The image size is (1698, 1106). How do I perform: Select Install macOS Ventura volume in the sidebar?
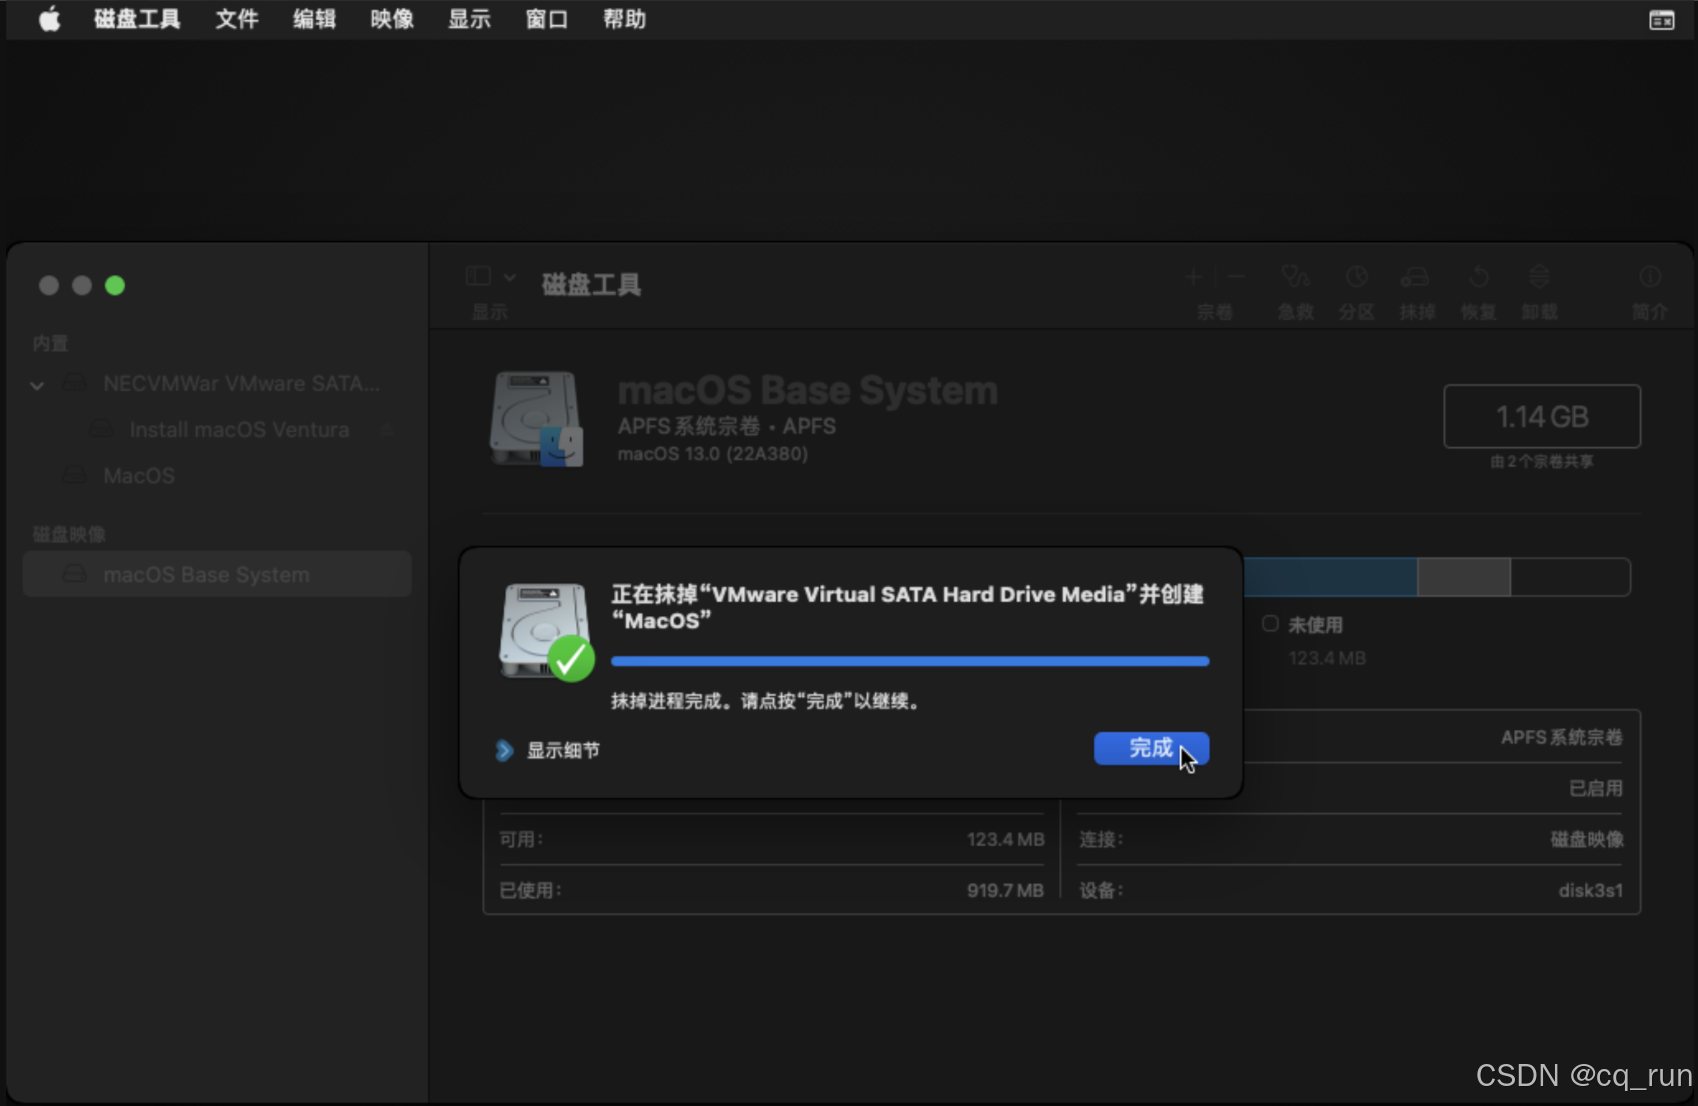coord(217,430)
